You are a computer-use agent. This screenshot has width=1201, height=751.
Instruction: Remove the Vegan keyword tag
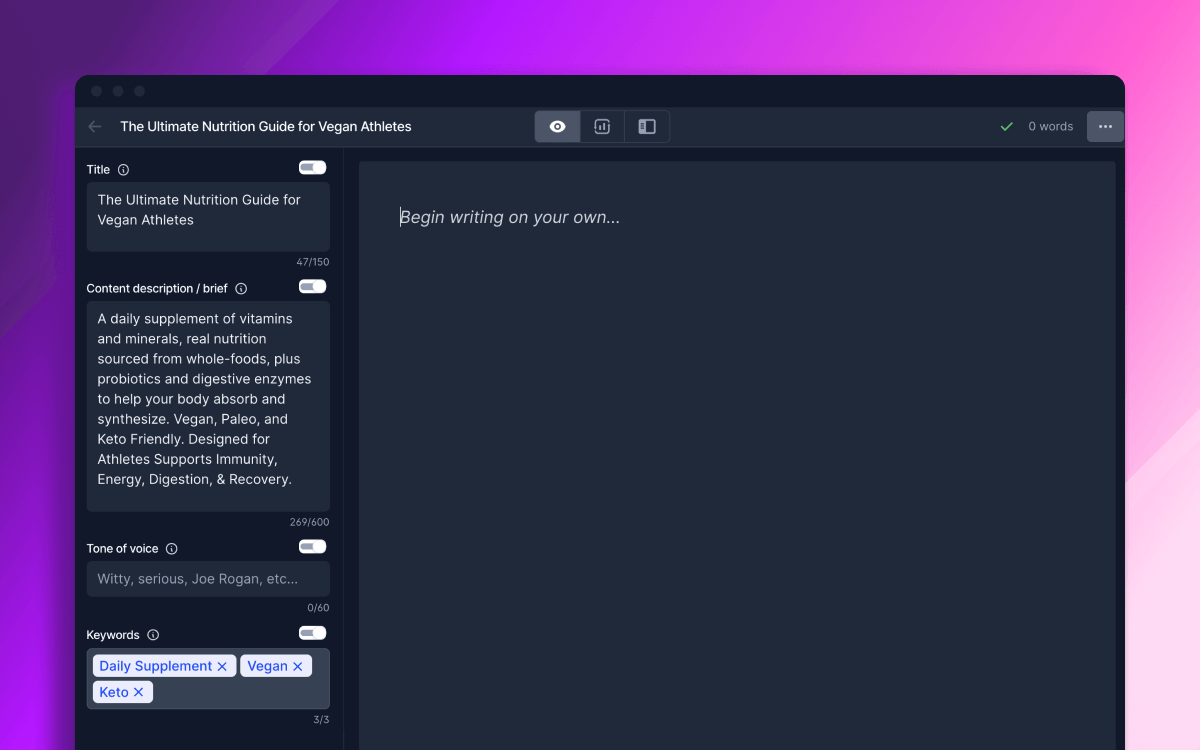pyautogui.click(x=297, y=666)
